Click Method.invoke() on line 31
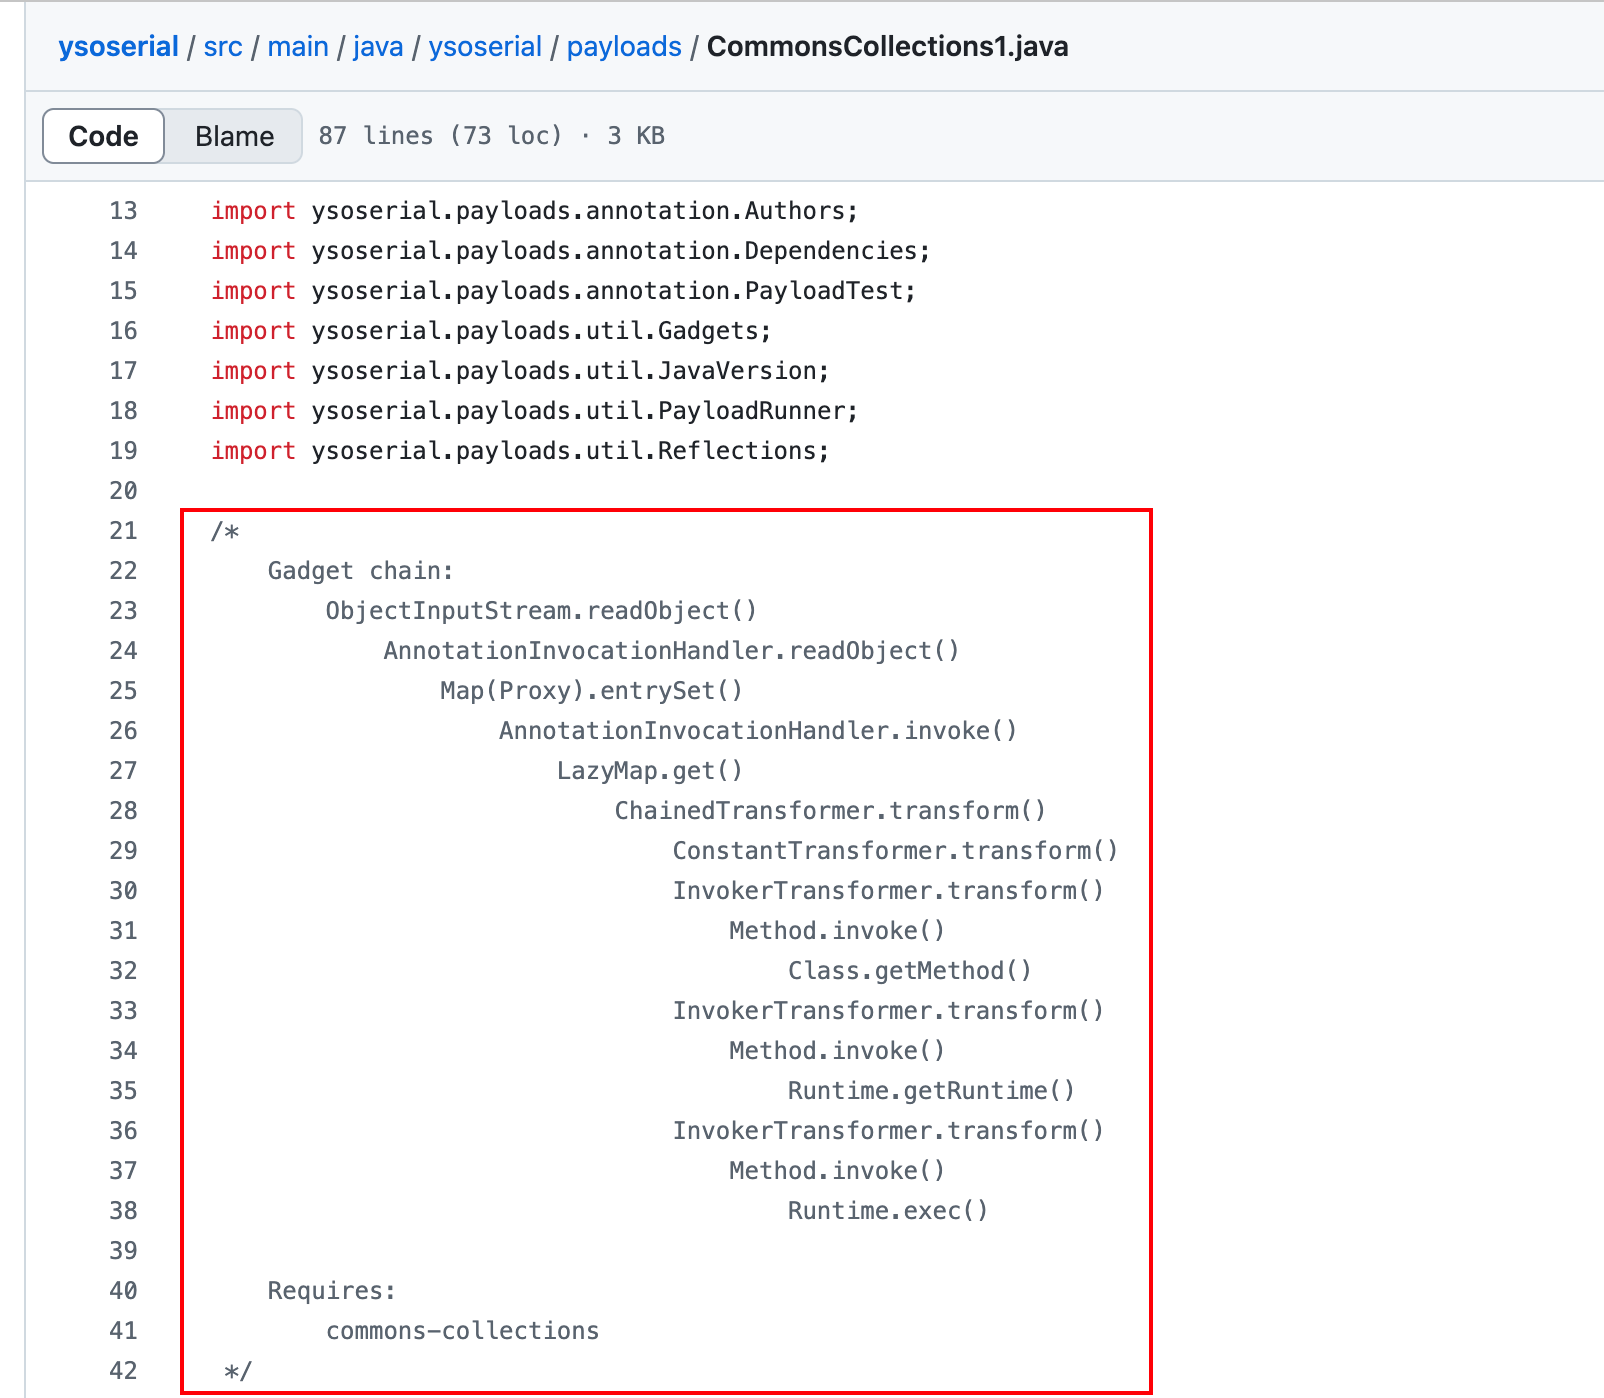Screen dimensions: 1604x1398 coord(837,931)
